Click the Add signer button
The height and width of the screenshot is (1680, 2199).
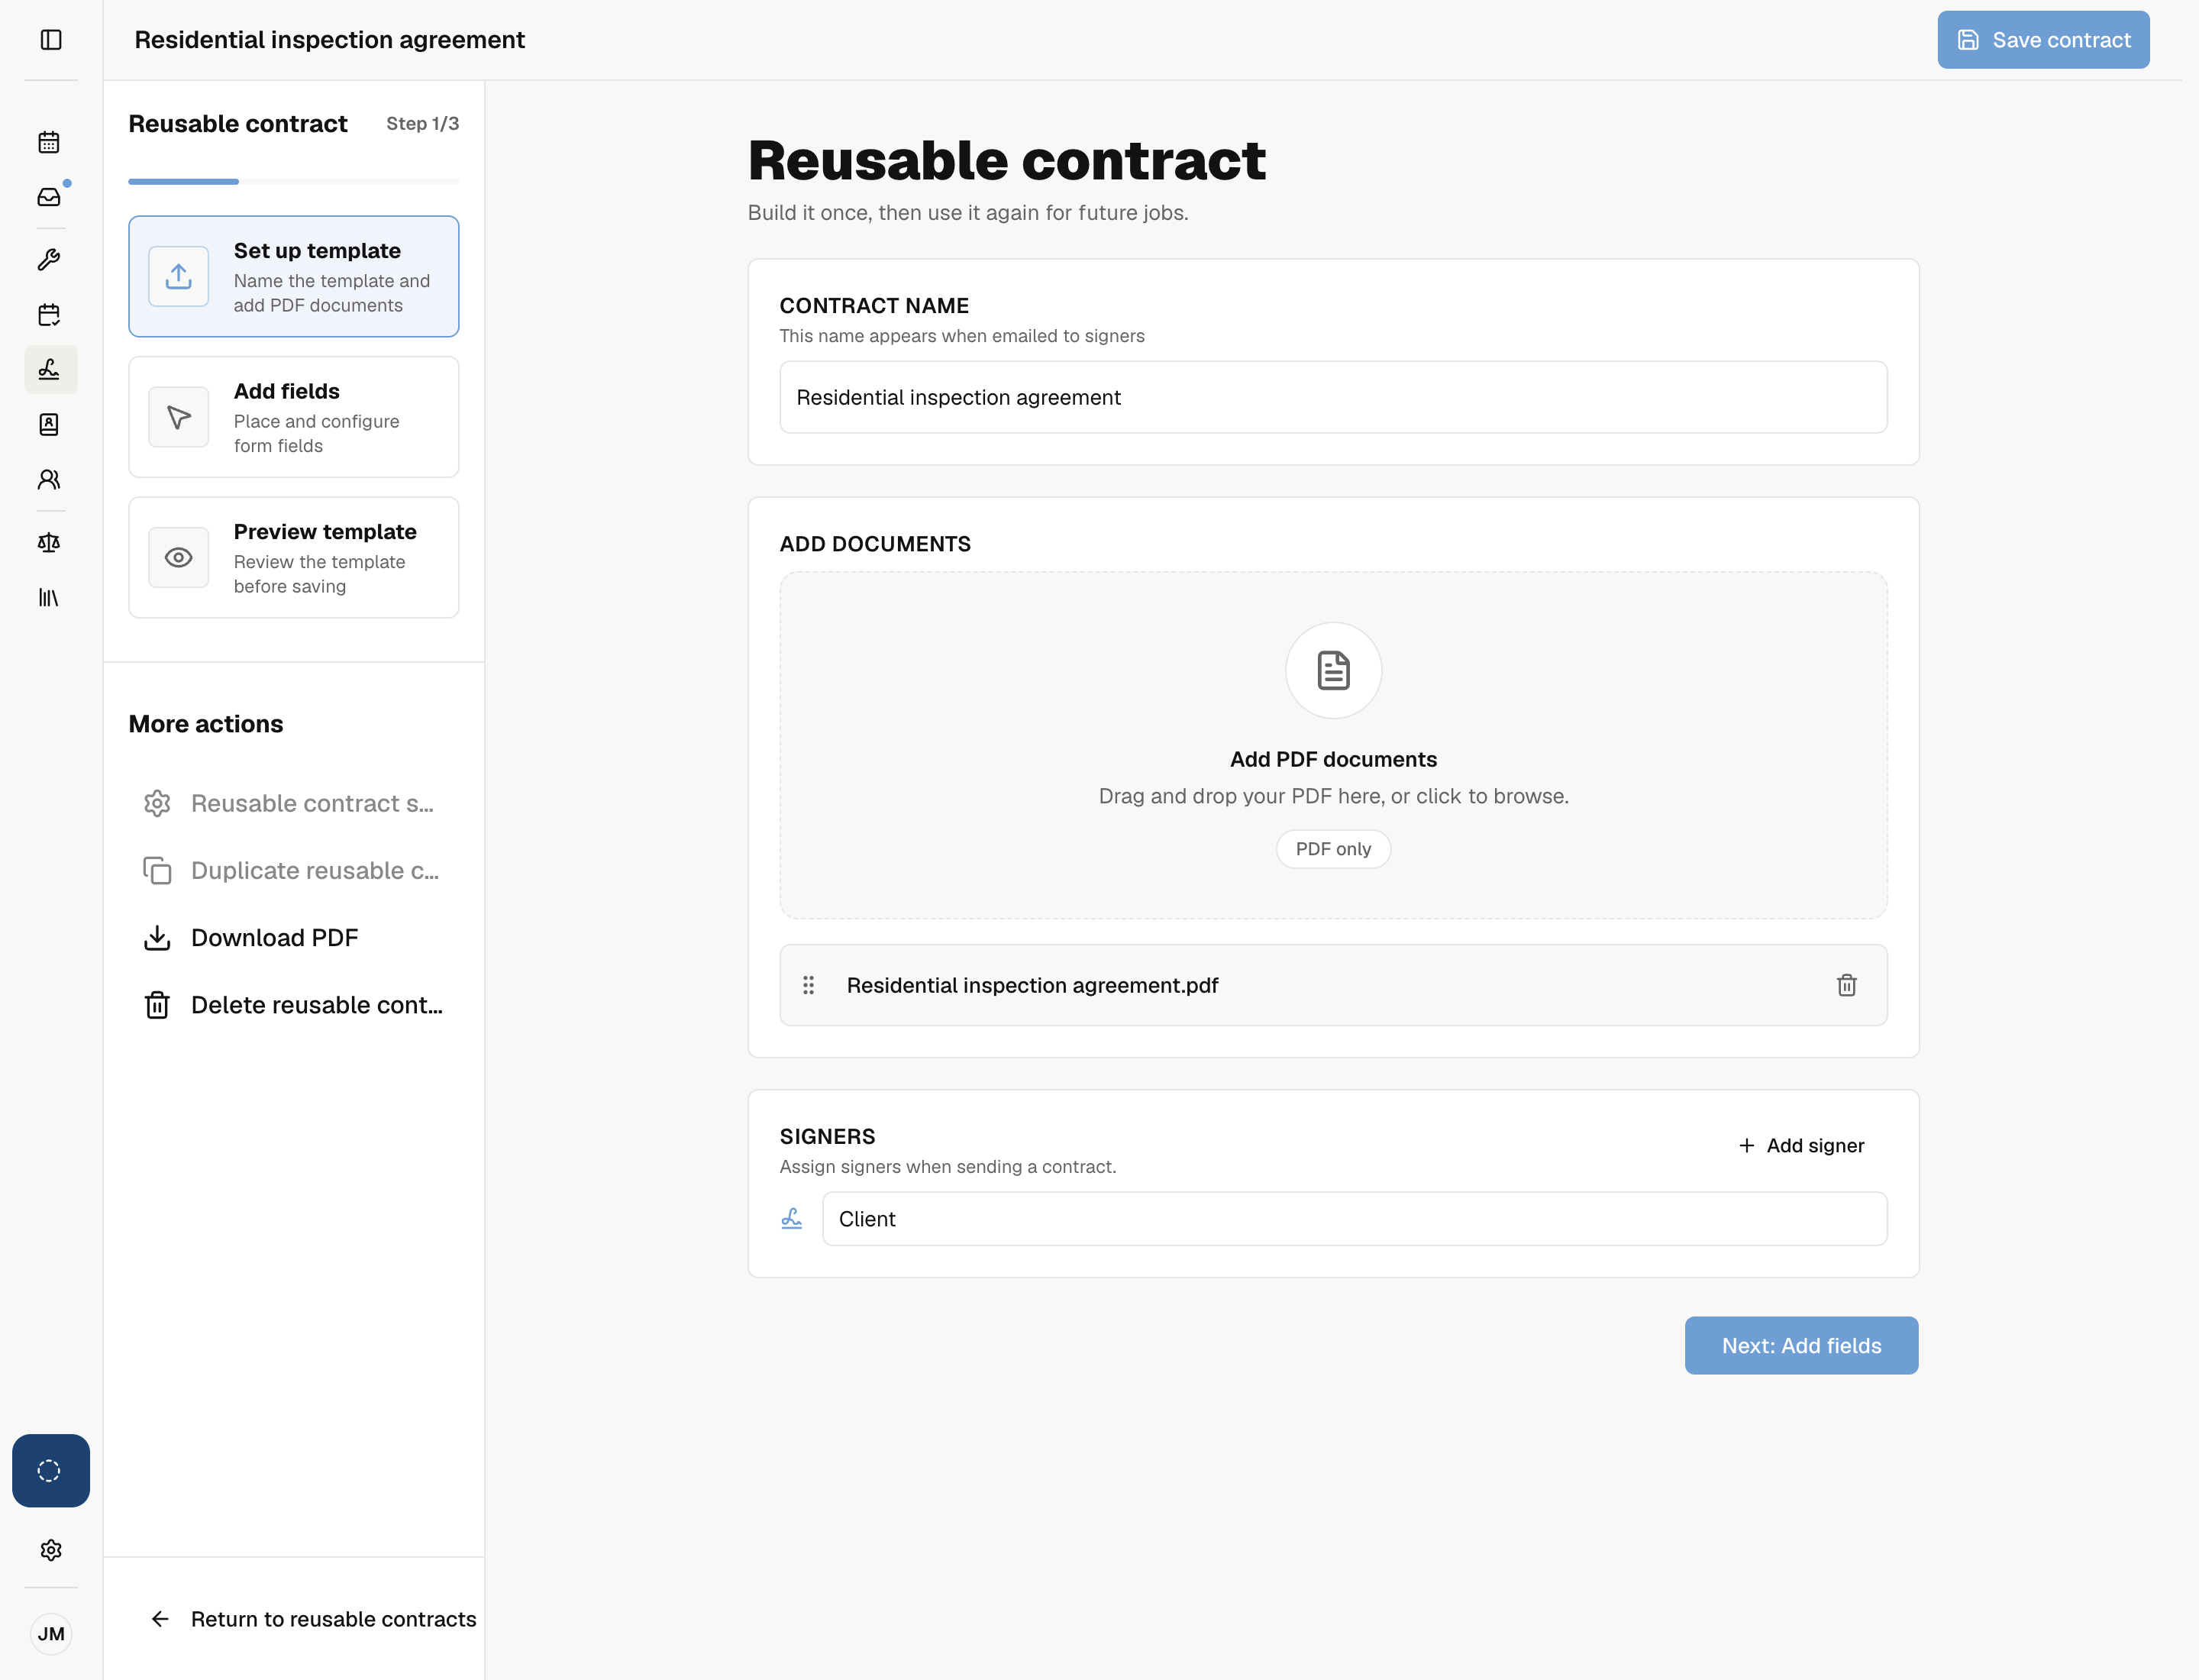(x=1801, y=1146)
